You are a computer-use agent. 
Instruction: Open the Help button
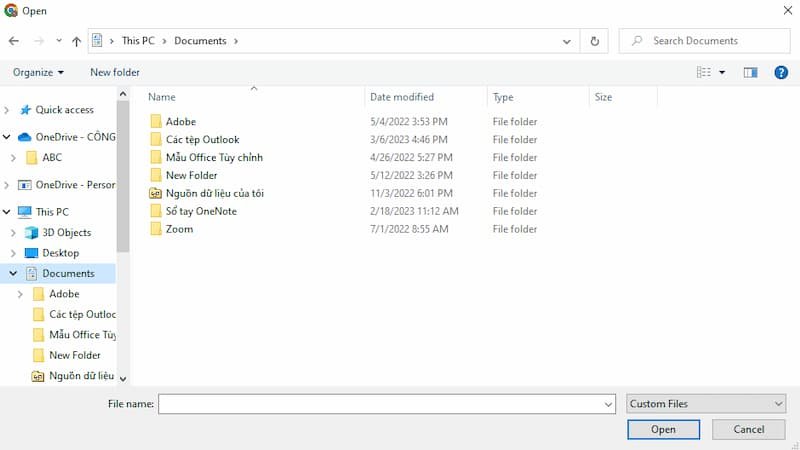[781, 72]
